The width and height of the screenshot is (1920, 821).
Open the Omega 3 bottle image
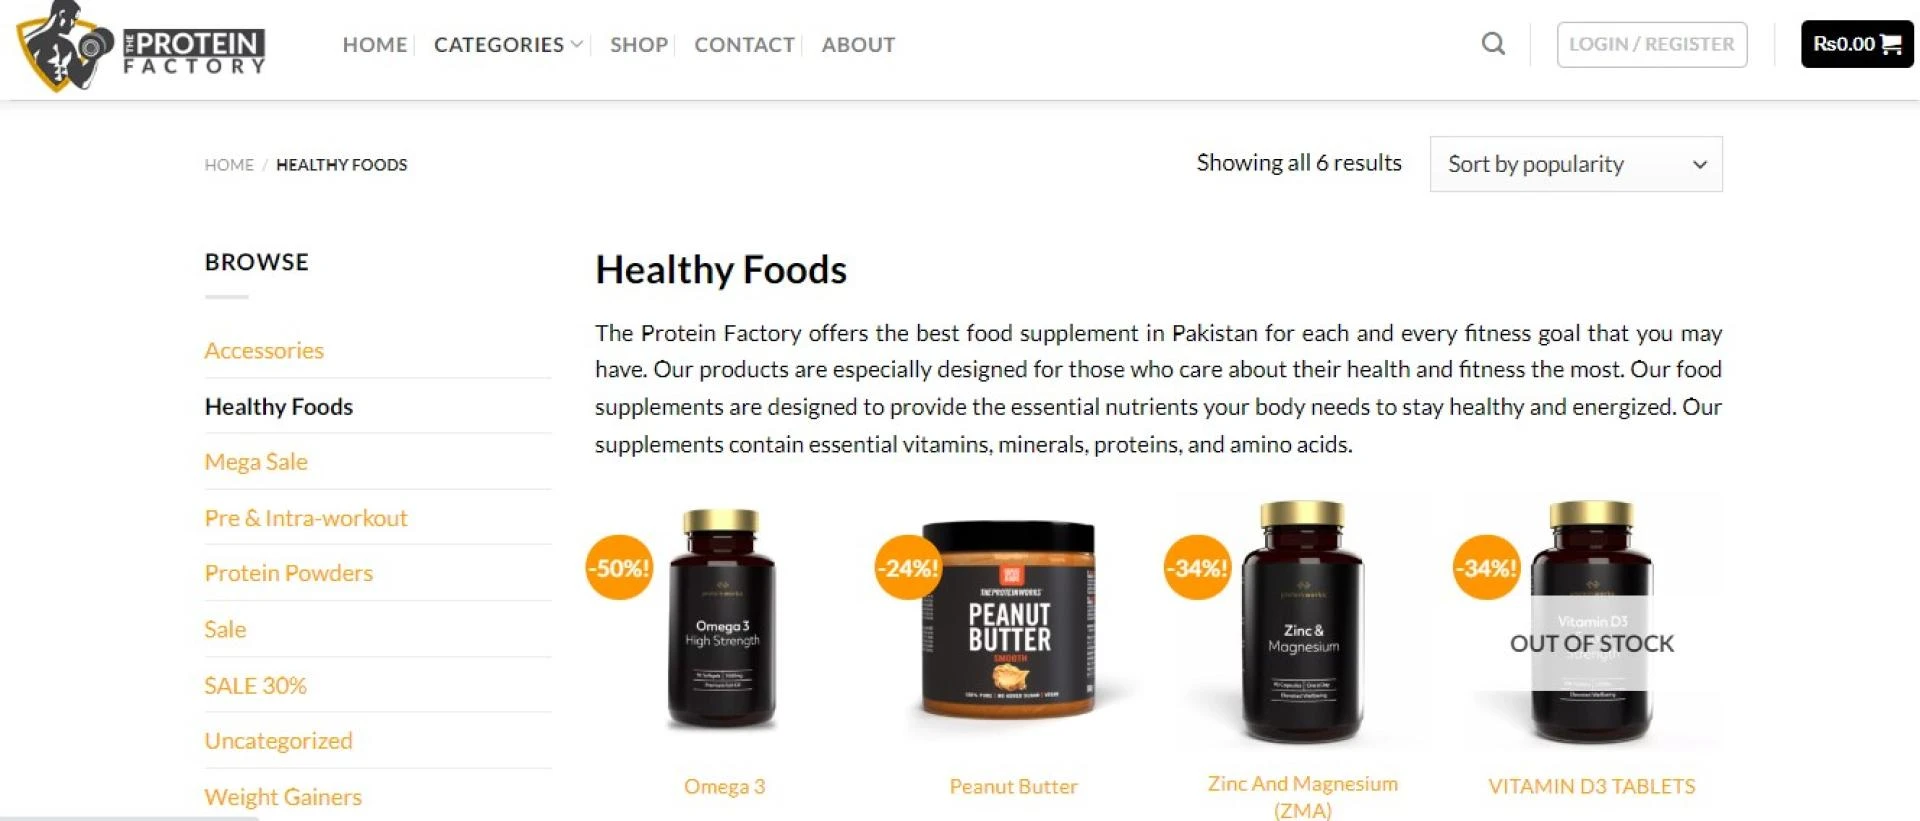(x=722, y=618)
